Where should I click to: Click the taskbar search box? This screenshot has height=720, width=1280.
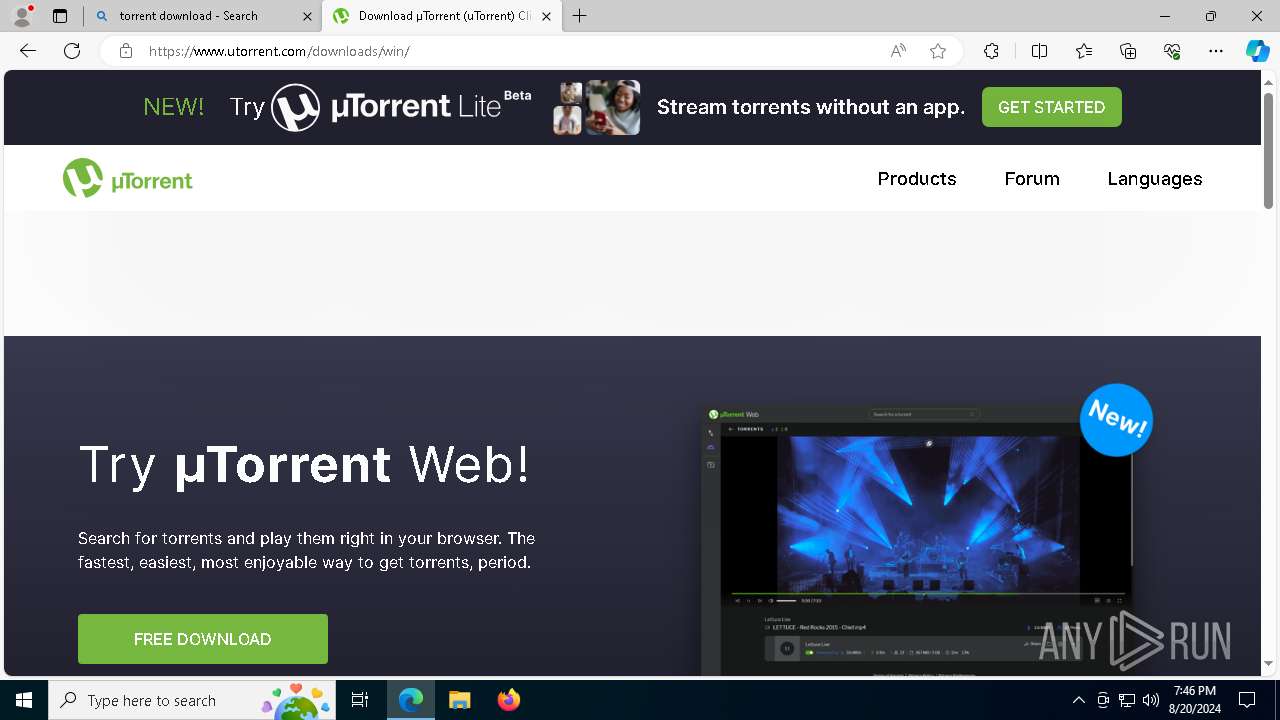[194, 700]
